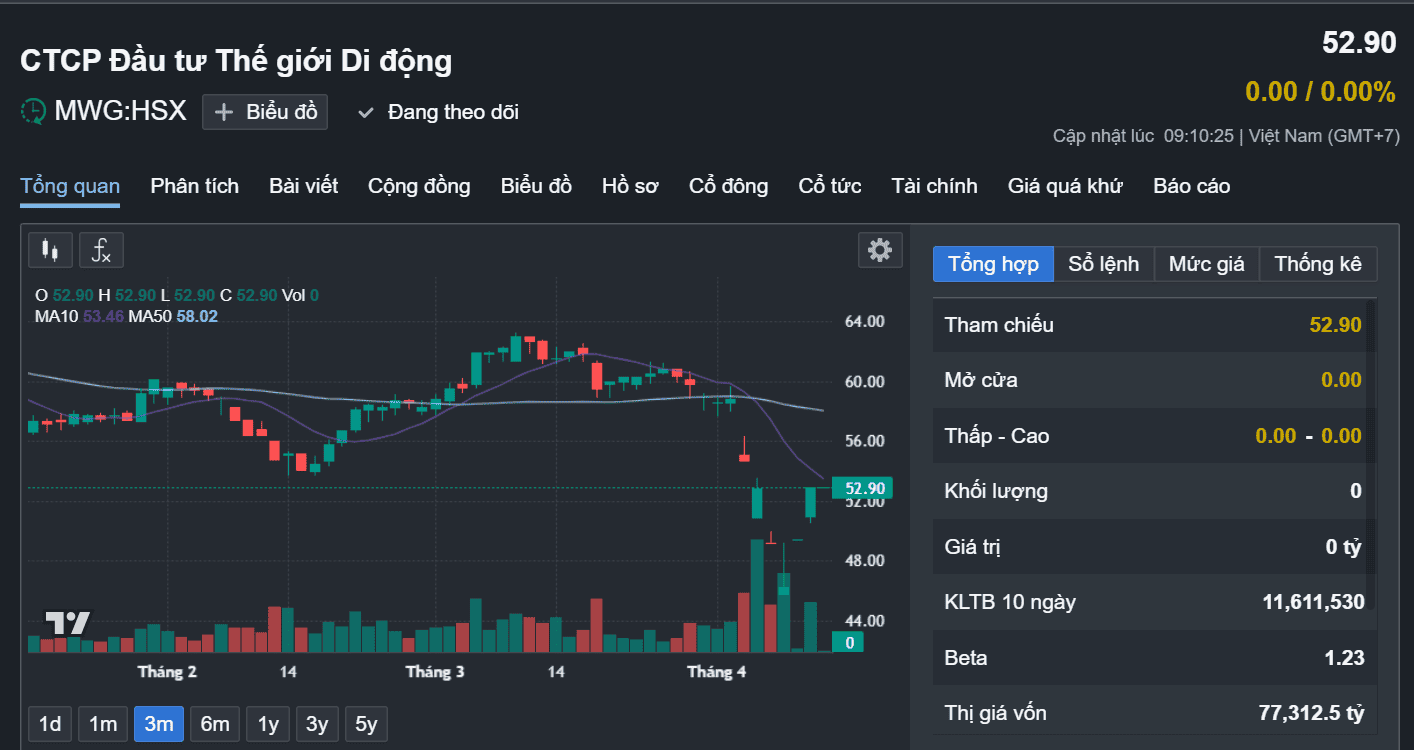Set chart range to 1m
This screenshot has width=1414, height=750.
click(103, 724)
